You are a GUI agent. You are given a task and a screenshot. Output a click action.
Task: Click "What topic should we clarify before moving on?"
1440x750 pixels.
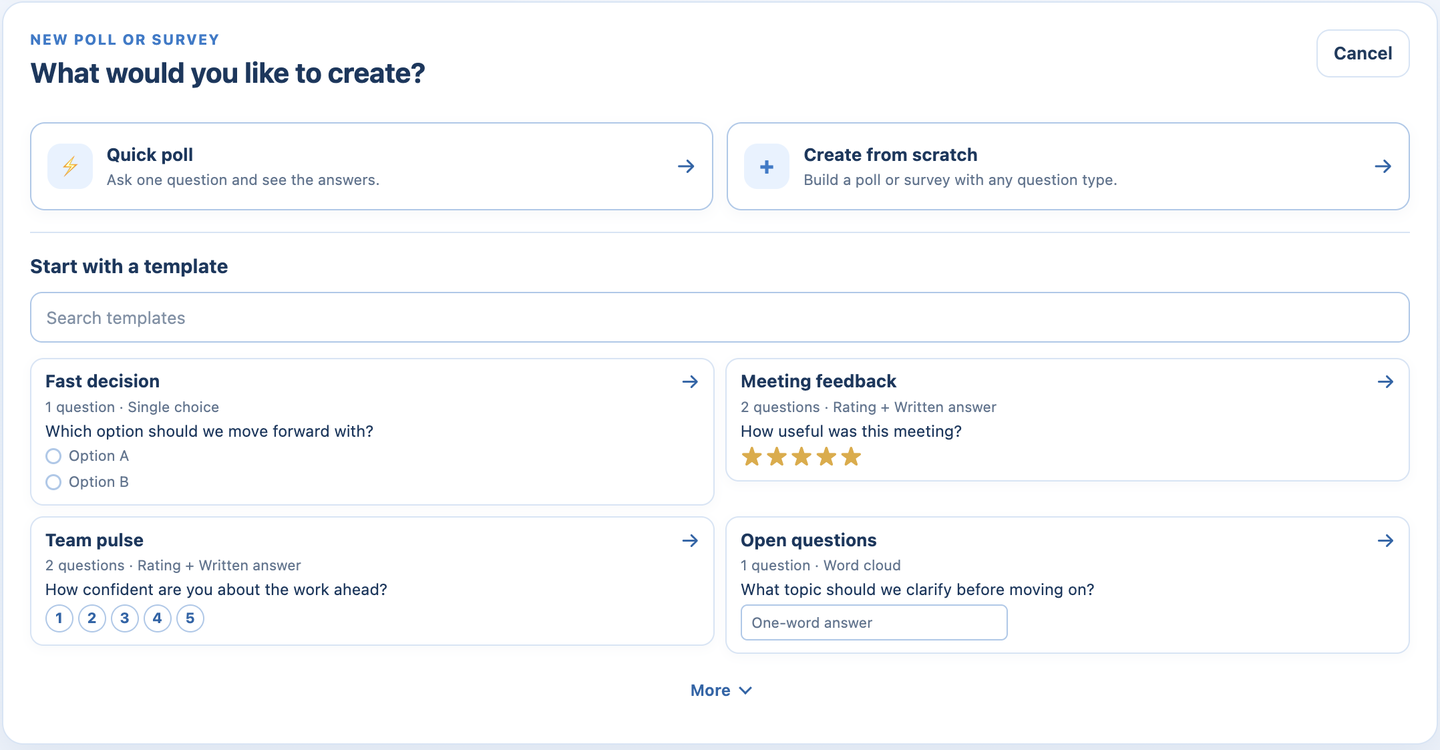(x=917, y=590)
